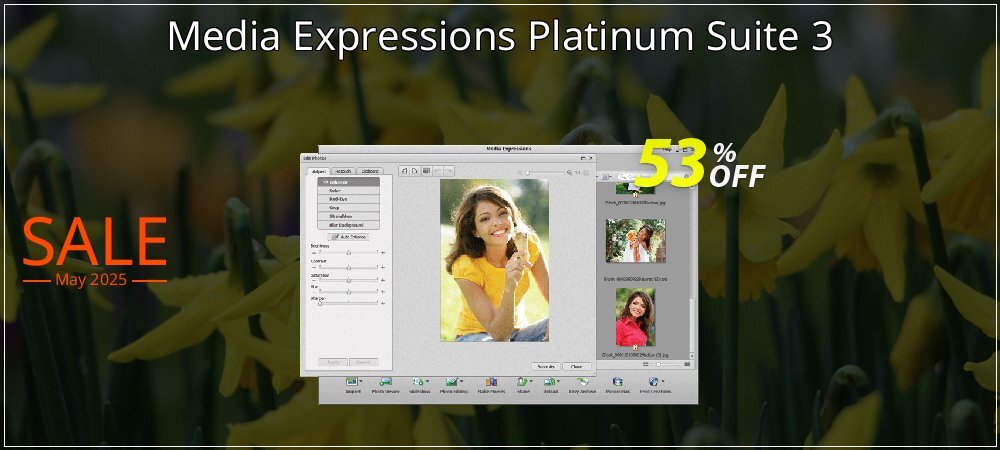Select Enhance in the adjust list
This screenshot has height=450, width=1000.
tap(348, 182)
